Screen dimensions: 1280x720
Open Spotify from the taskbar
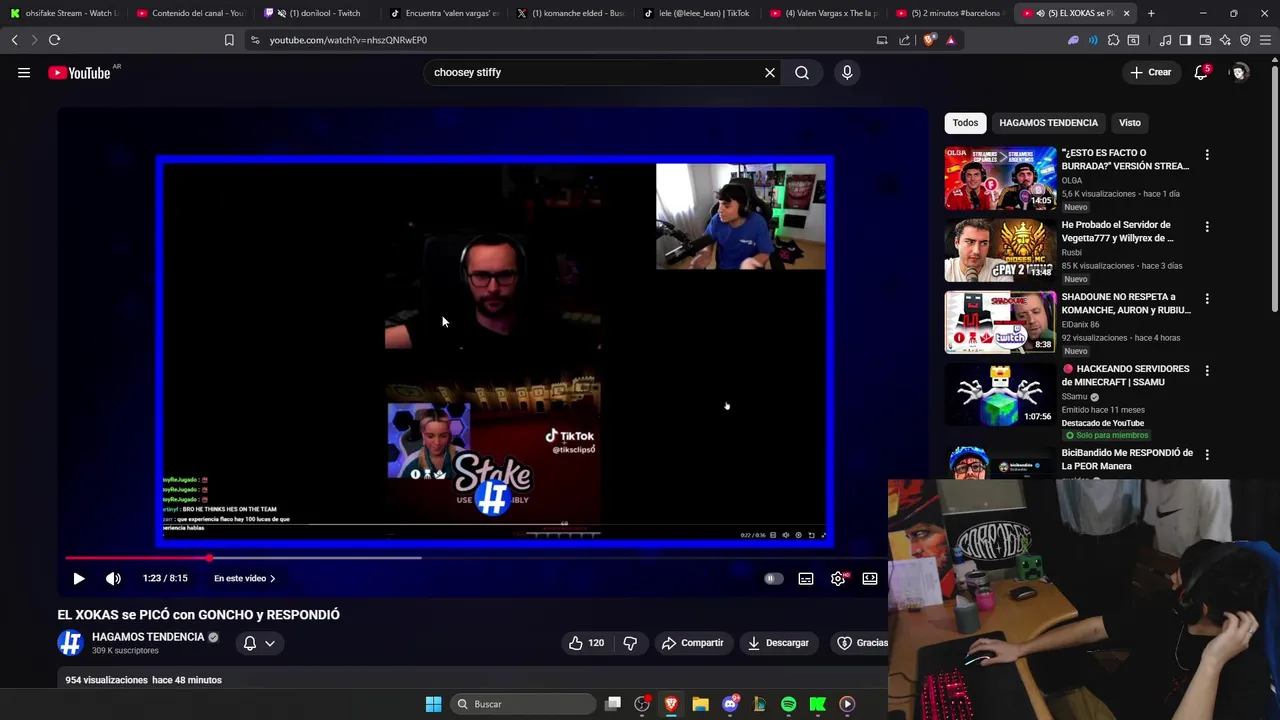click(788, 704)
